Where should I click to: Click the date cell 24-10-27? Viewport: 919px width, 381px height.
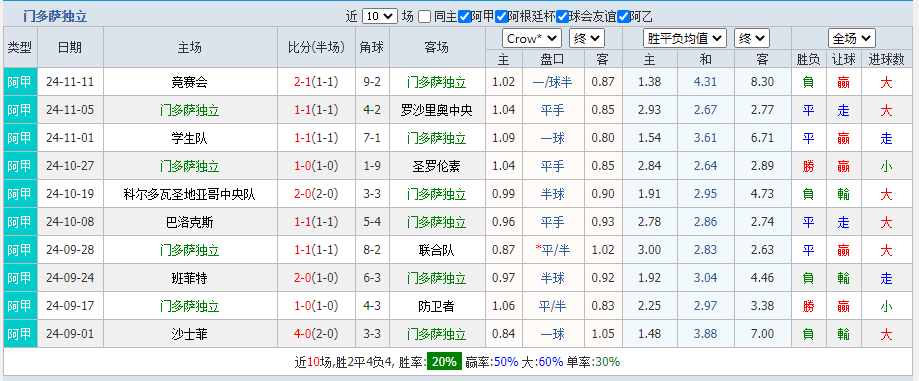[70, 166]
